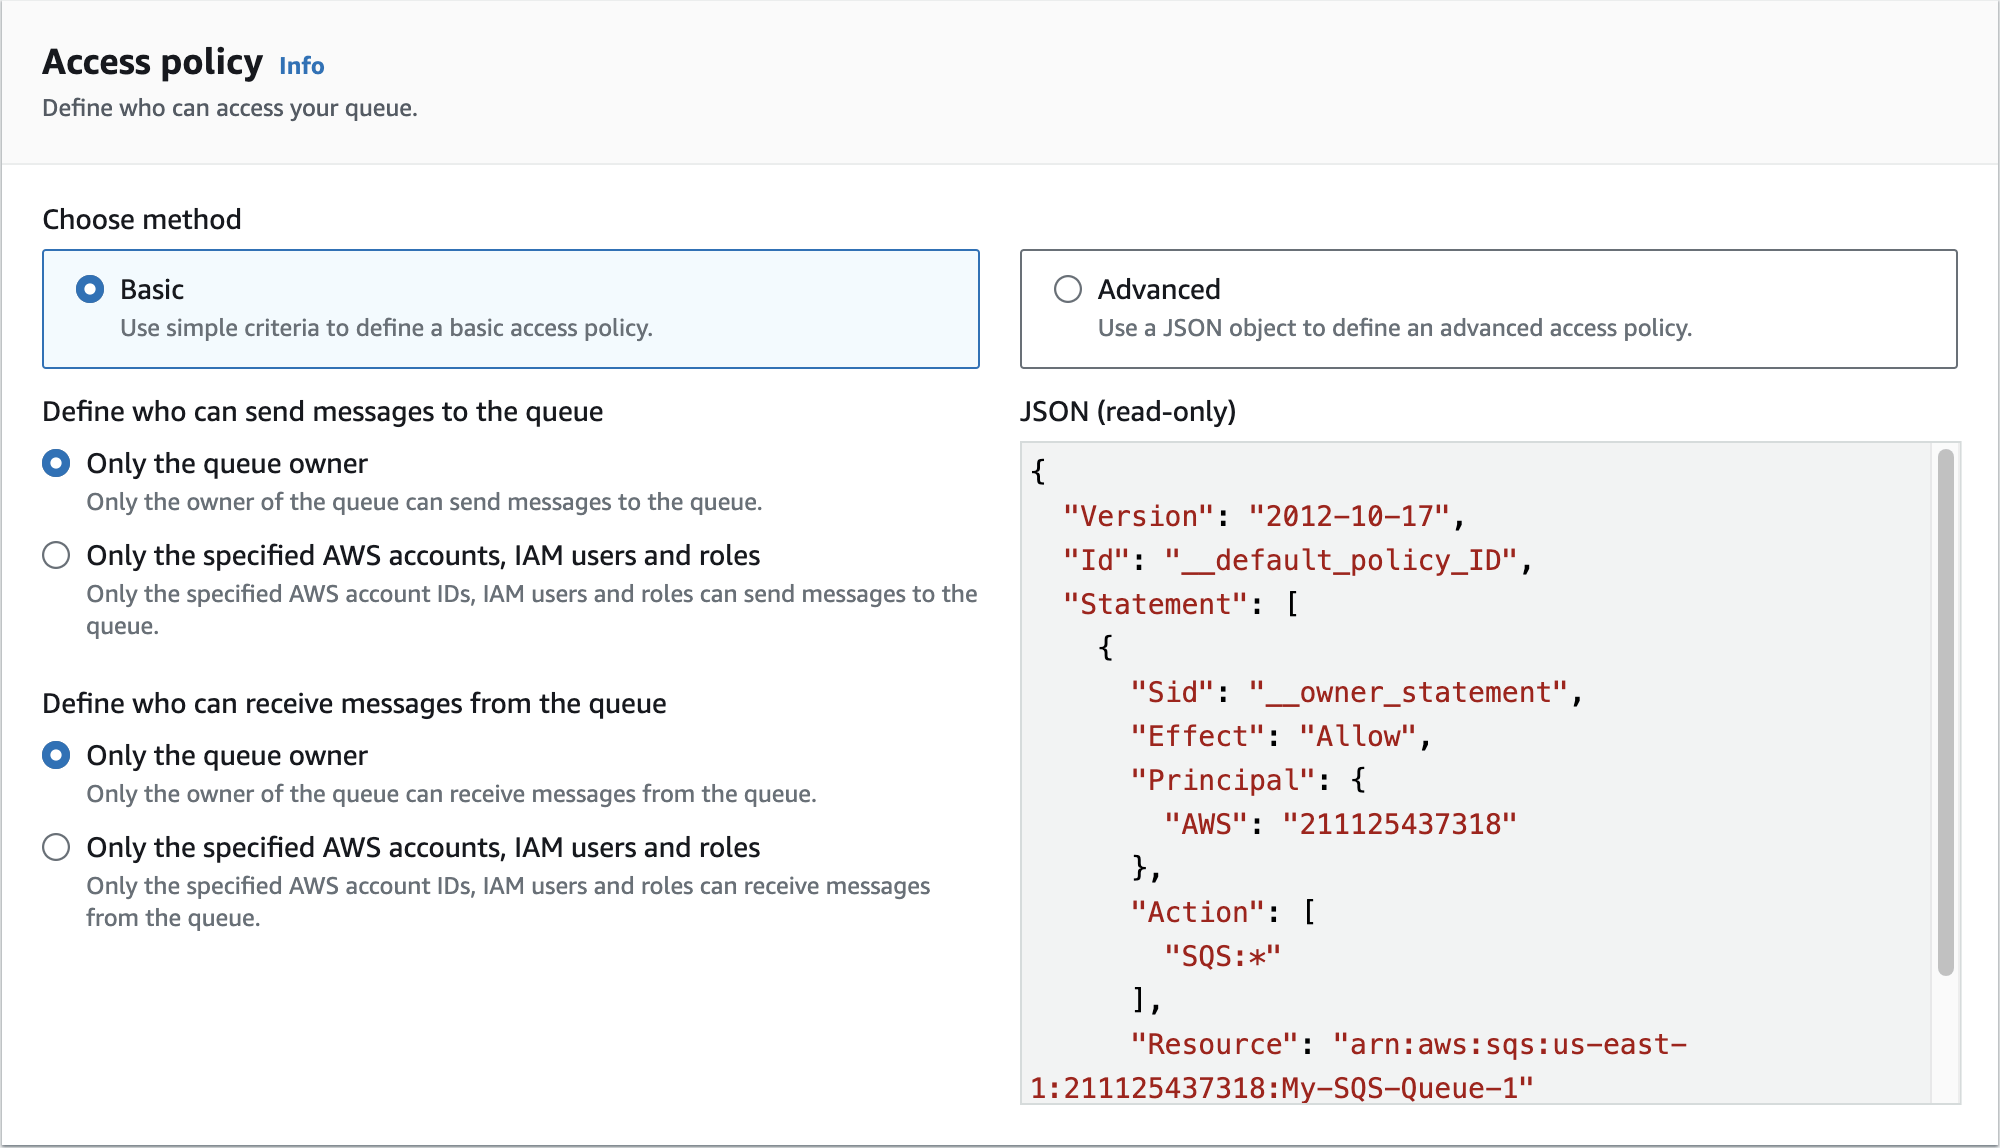
Task: Click the Basic tile's simple criteria description
Action: 386,329
